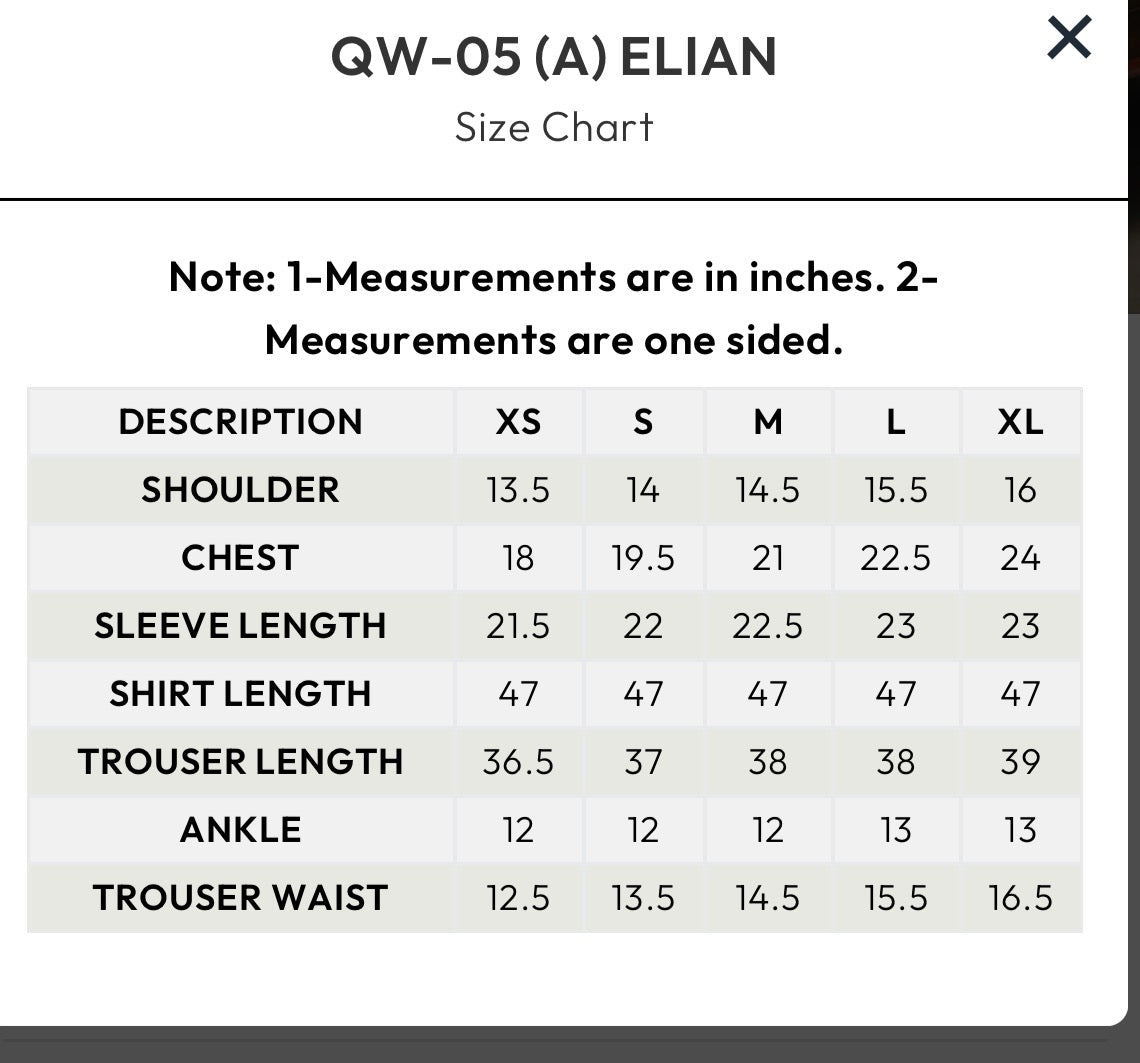Click the SHIRT LENGTH row label
1140x1063 pixels.
[240, 694]
